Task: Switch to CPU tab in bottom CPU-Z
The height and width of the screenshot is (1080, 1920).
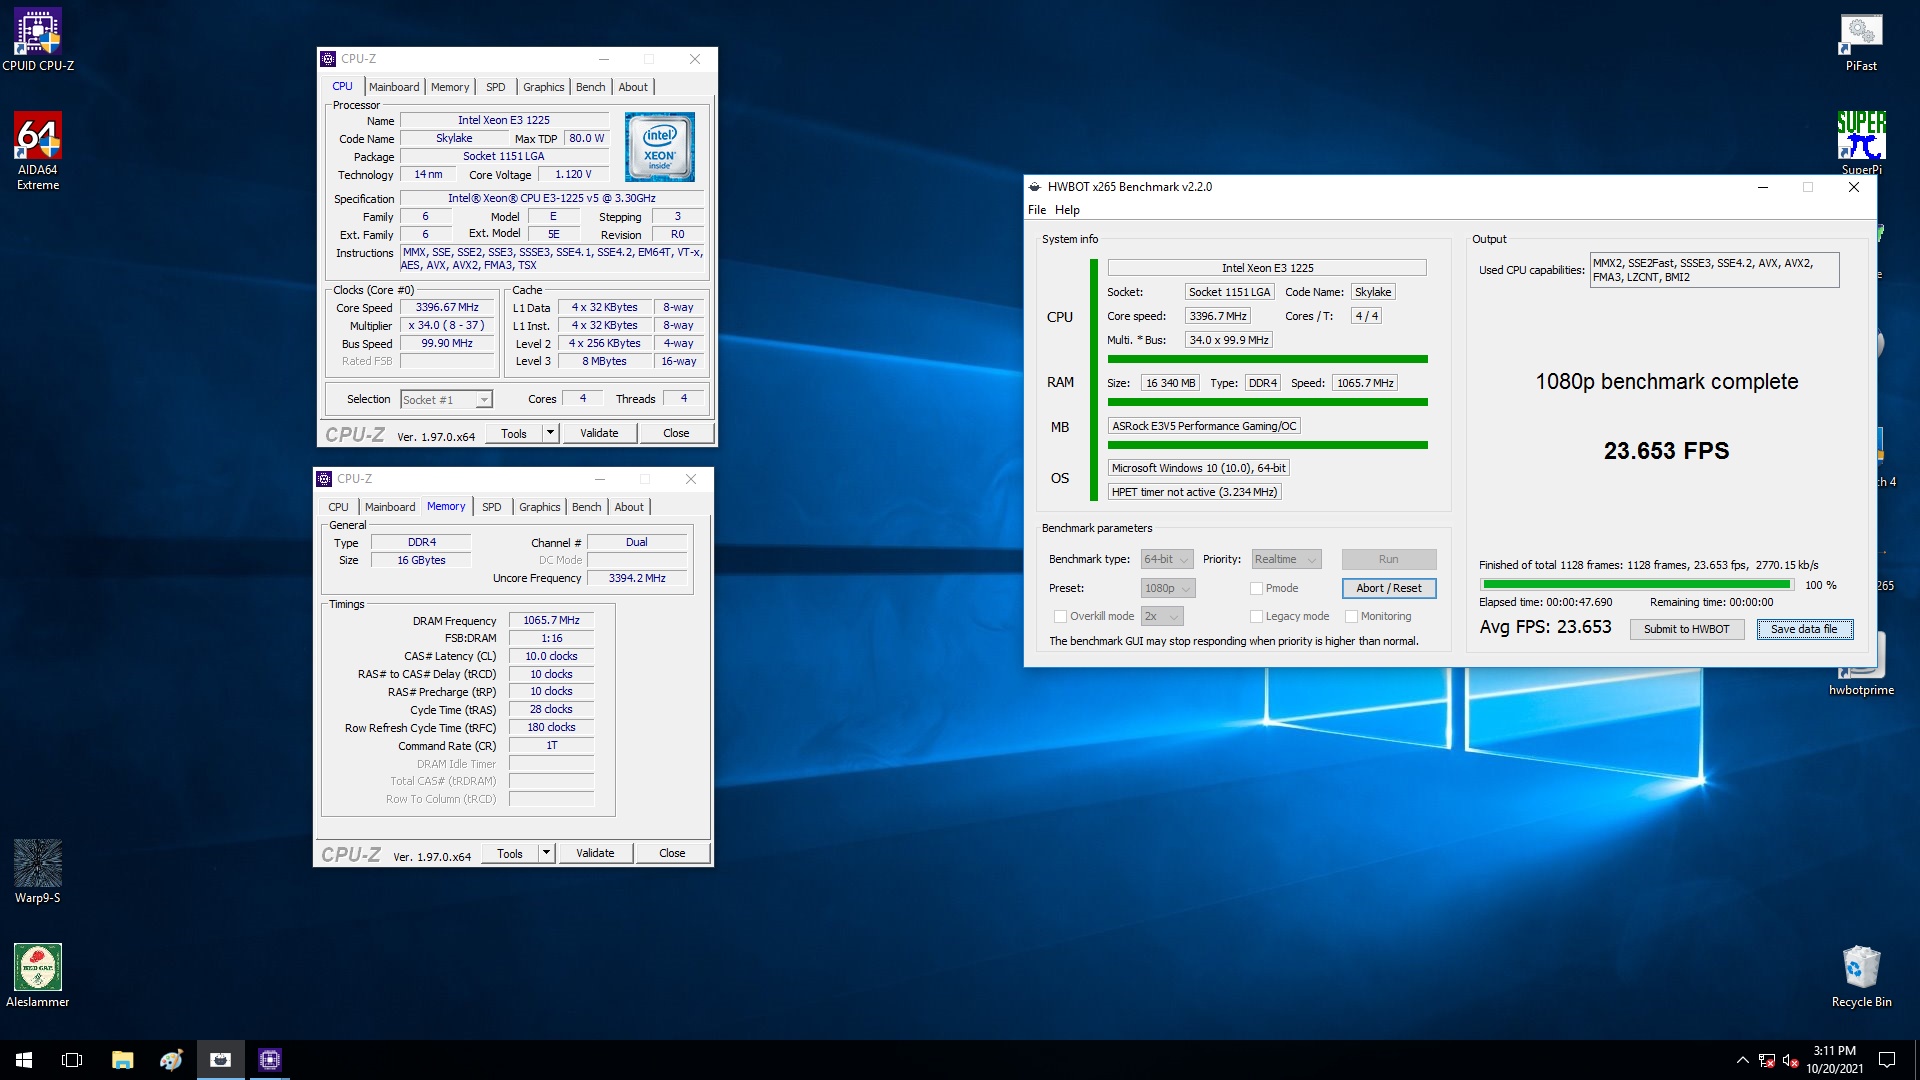Action: [x=339, y=507]
